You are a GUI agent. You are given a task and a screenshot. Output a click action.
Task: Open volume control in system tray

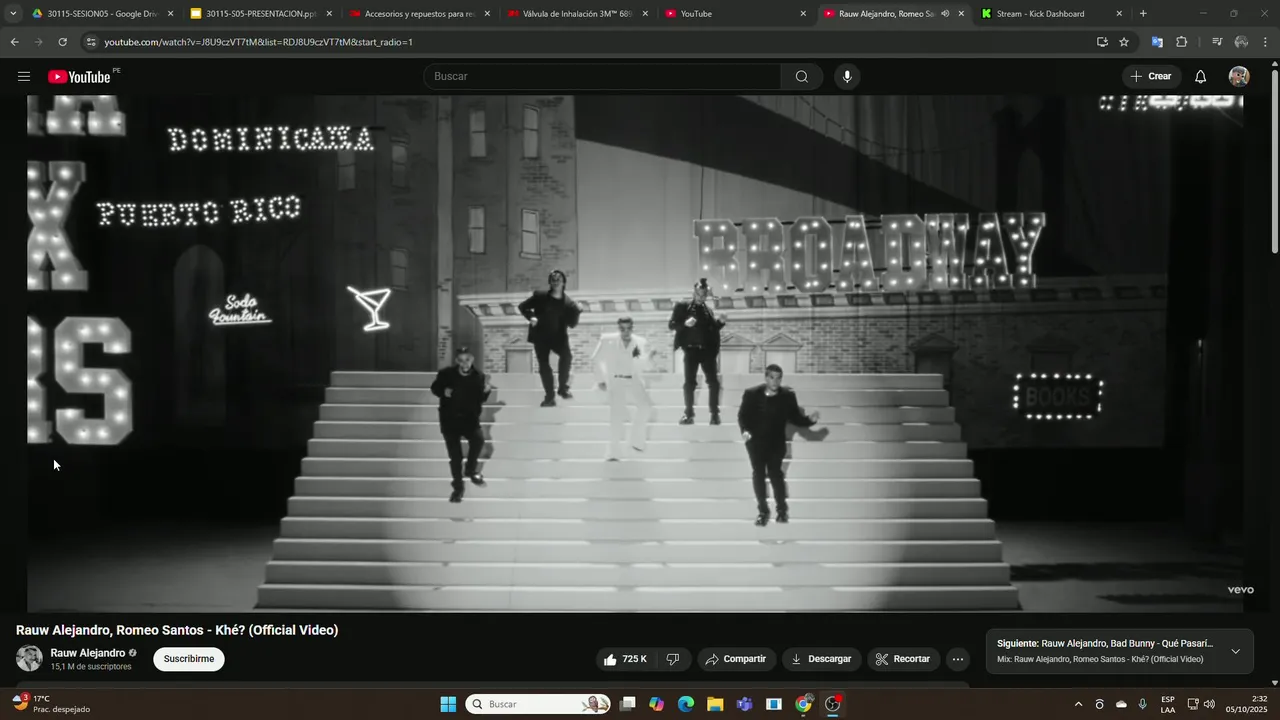point(1209,704)
